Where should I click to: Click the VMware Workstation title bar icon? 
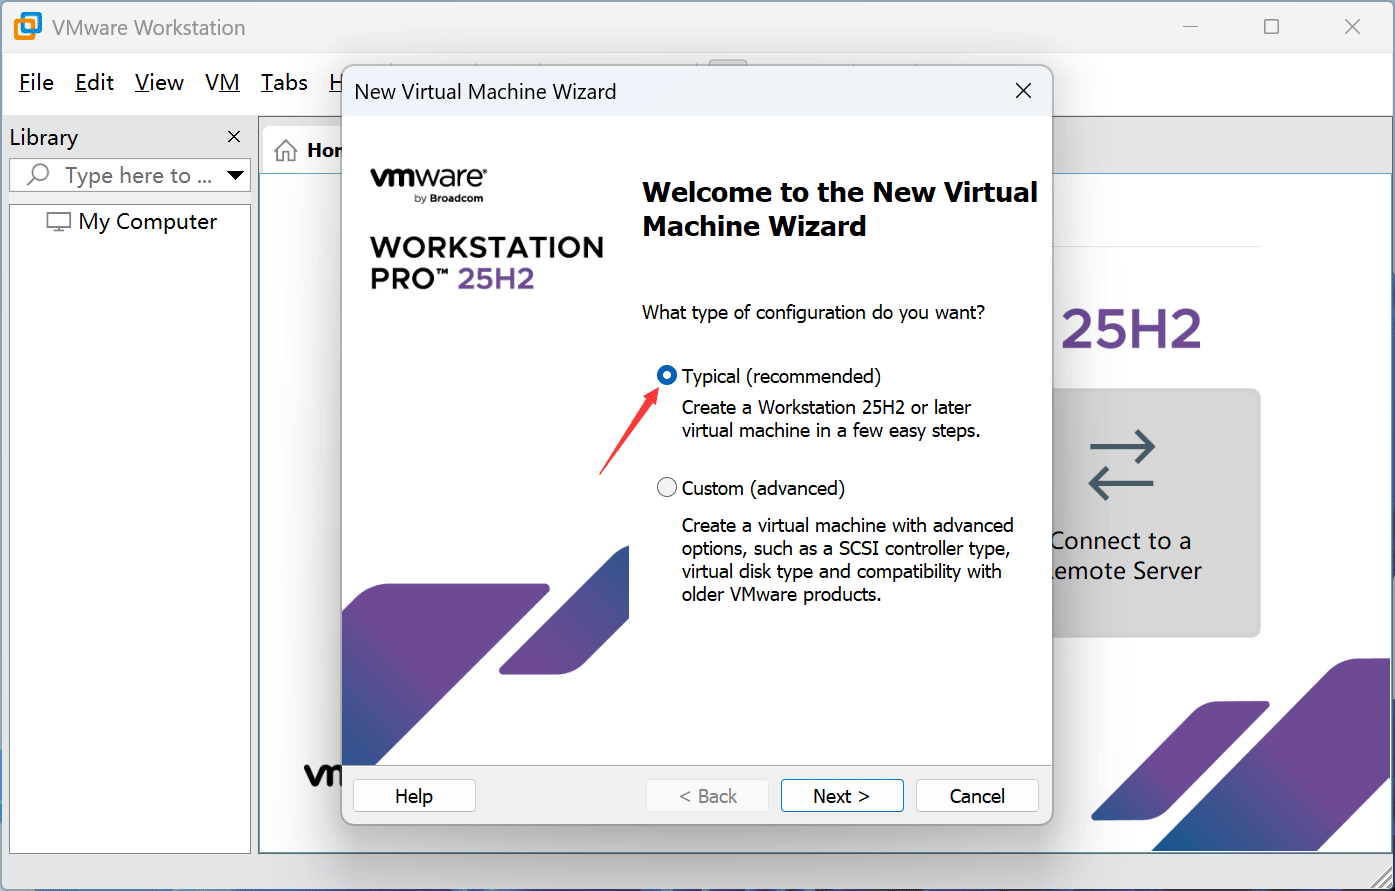28,27
